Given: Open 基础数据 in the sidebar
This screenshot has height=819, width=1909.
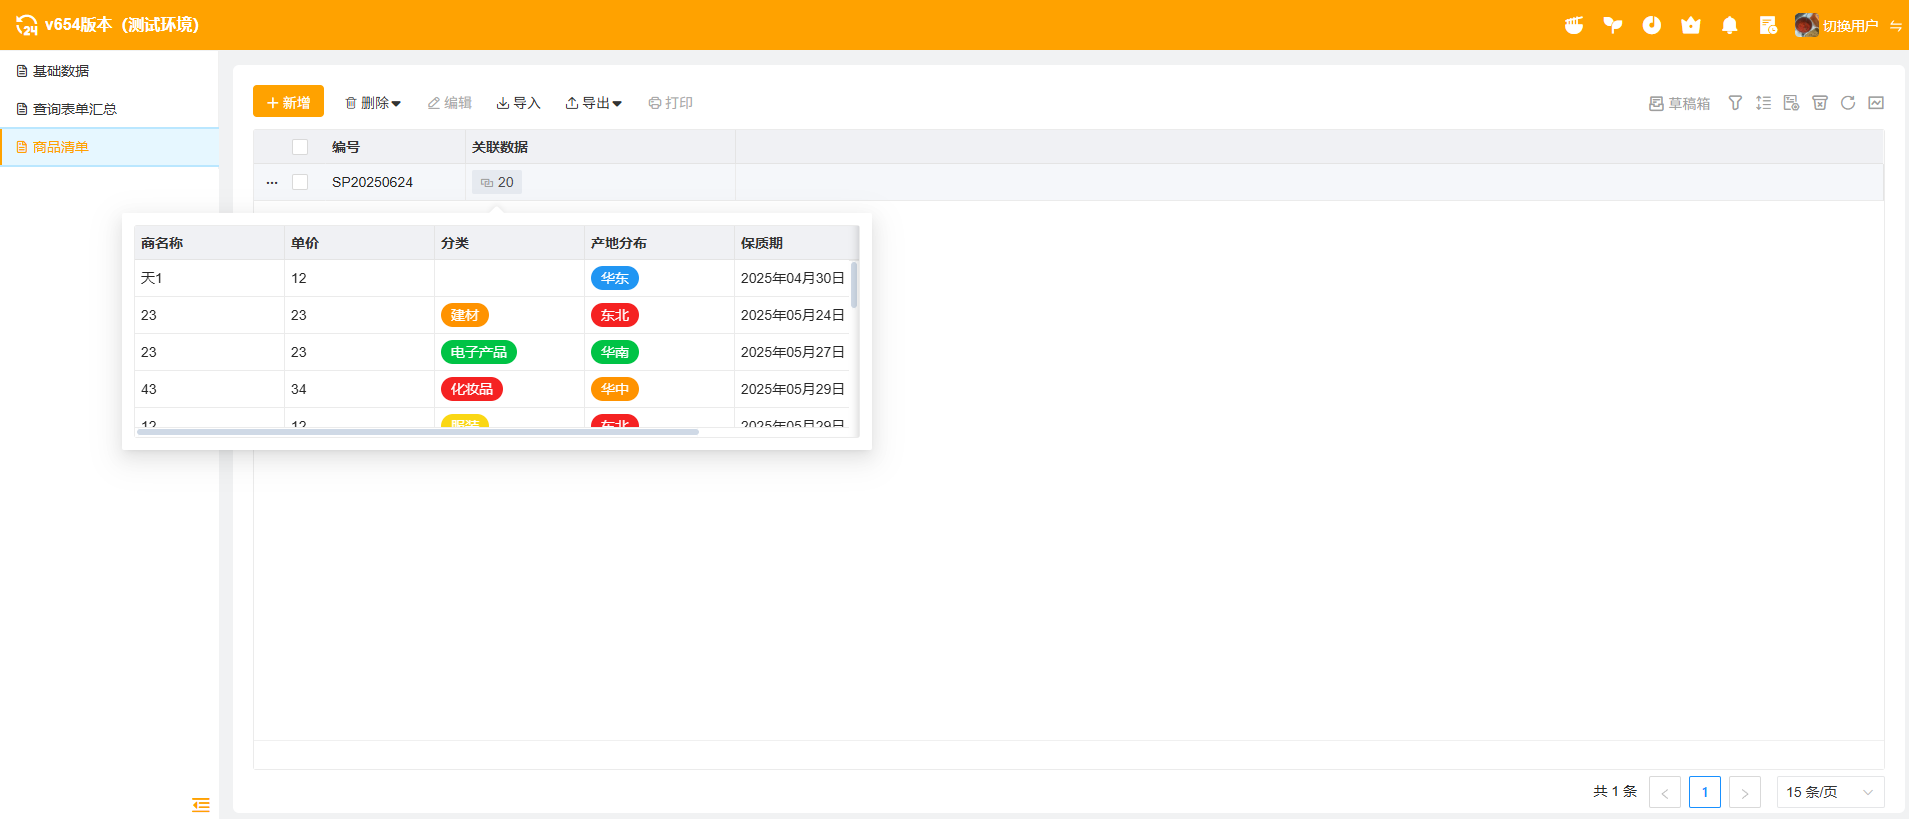Looking at the screenshot, I should [61, 71].
